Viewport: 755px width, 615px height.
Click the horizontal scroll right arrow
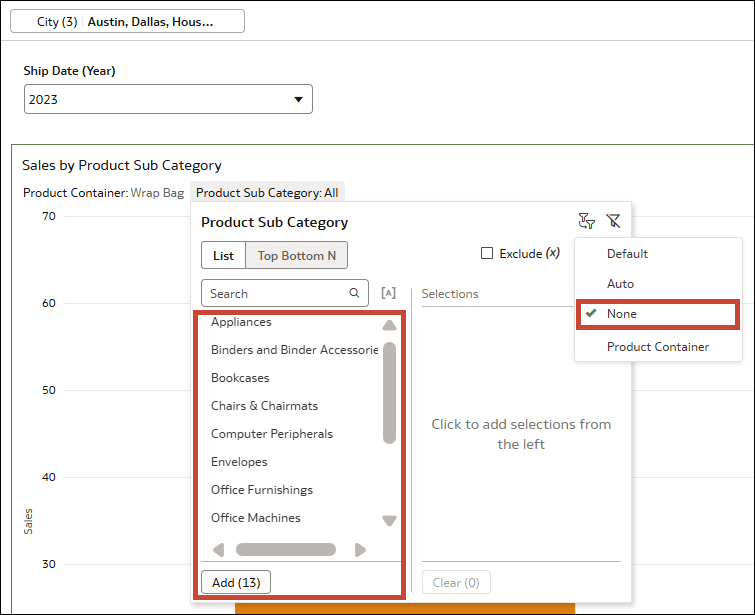pos(360,550)
